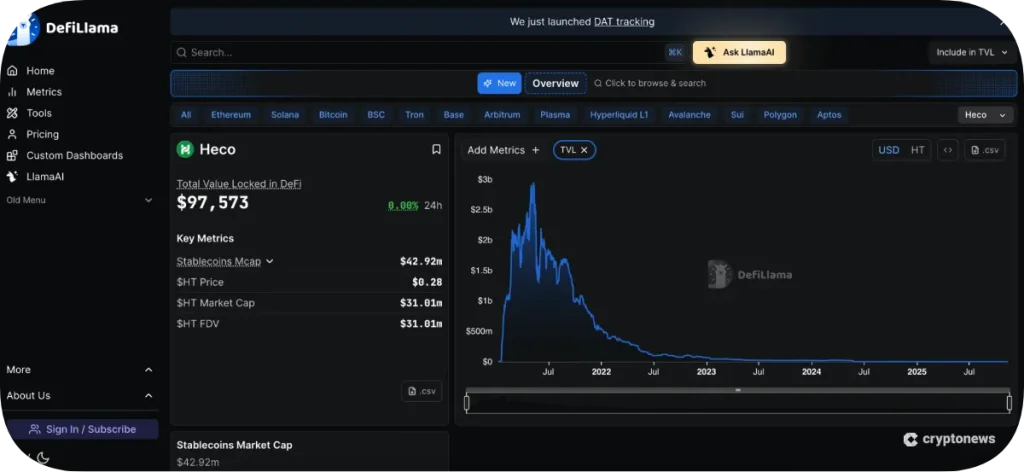The height and width of the screenshot is (472, 1024).
Task: Click the New button
Action: click(x=500, y=83)
